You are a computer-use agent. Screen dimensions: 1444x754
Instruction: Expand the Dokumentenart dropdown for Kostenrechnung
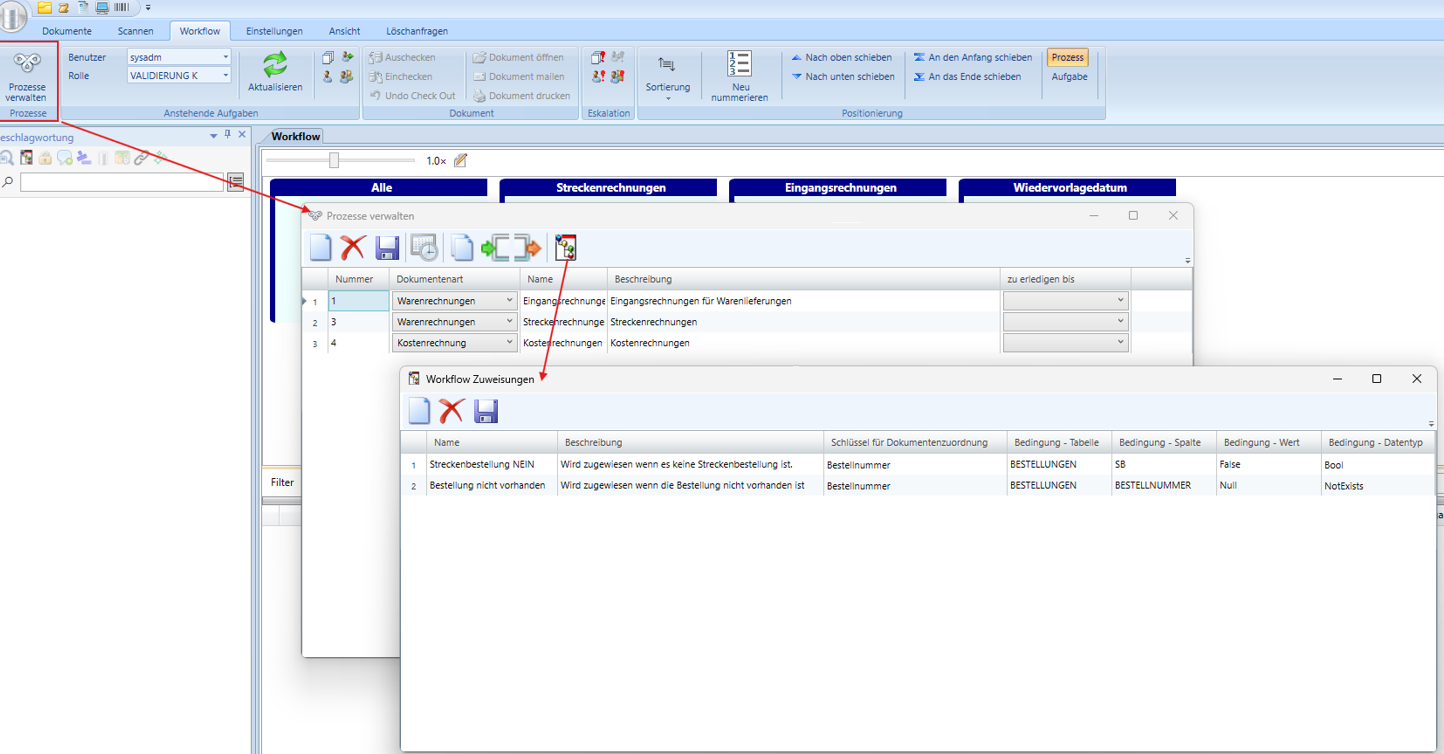pos(509,342)
